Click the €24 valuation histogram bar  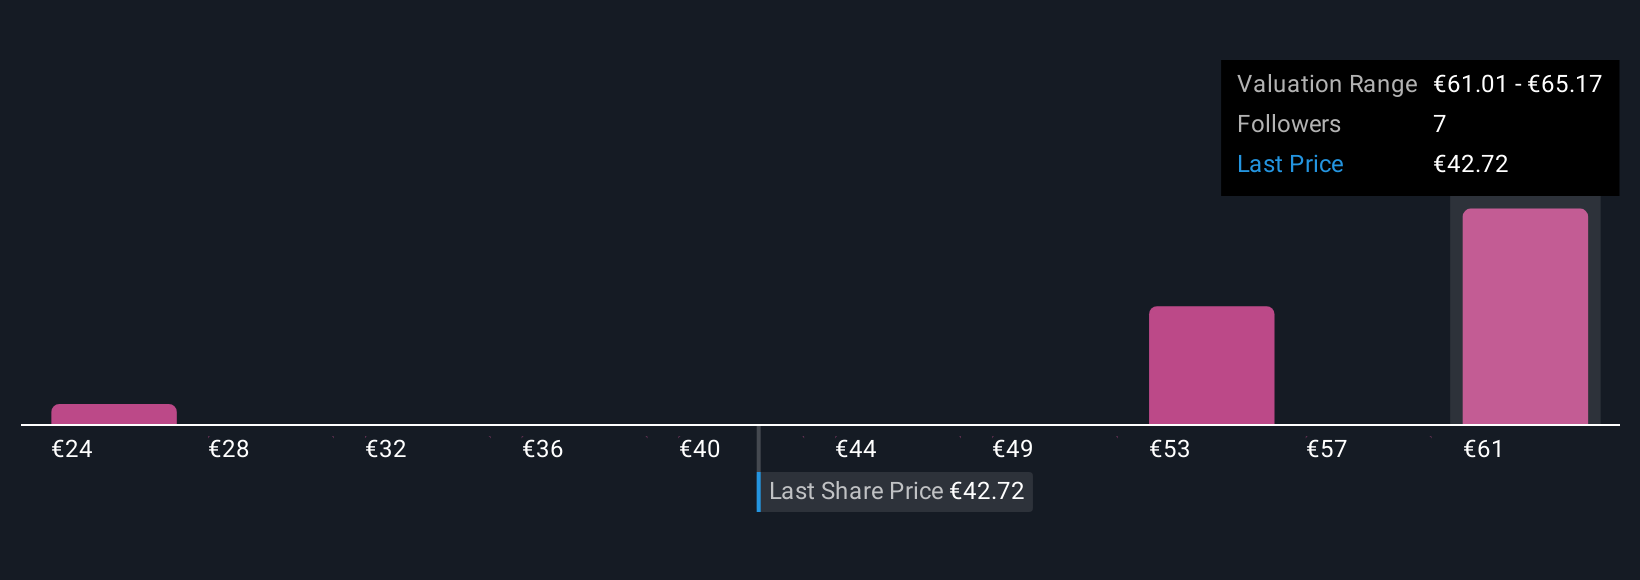pyautogui.click(x=114, y=414)
